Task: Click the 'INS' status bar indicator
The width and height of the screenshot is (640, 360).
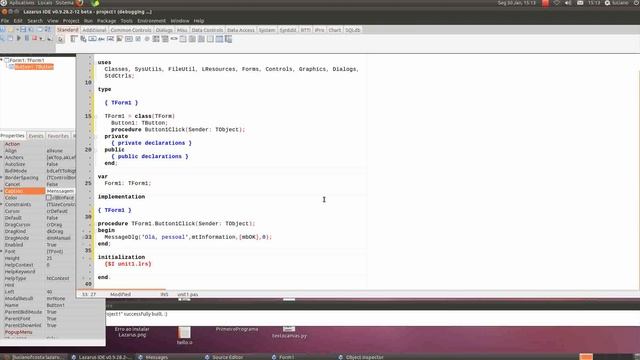Action: pos(164,294)
